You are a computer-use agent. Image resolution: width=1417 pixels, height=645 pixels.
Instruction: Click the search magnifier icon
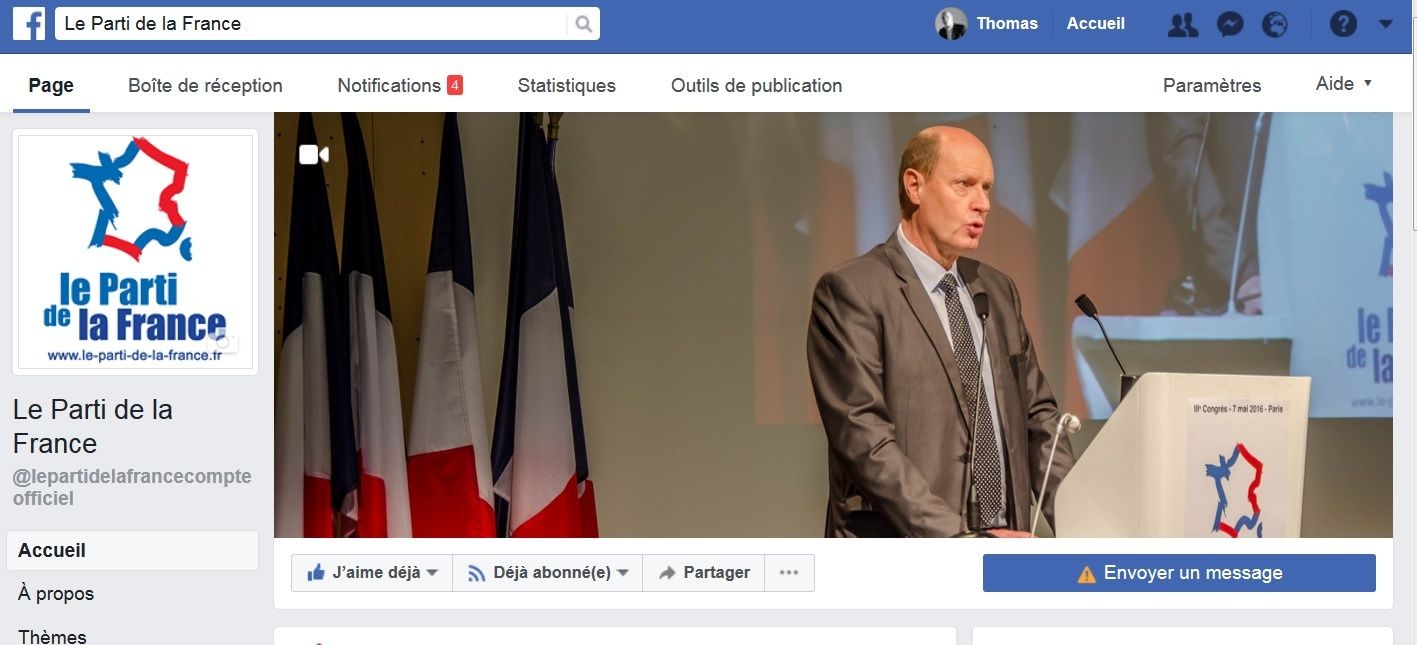[584, 24]
